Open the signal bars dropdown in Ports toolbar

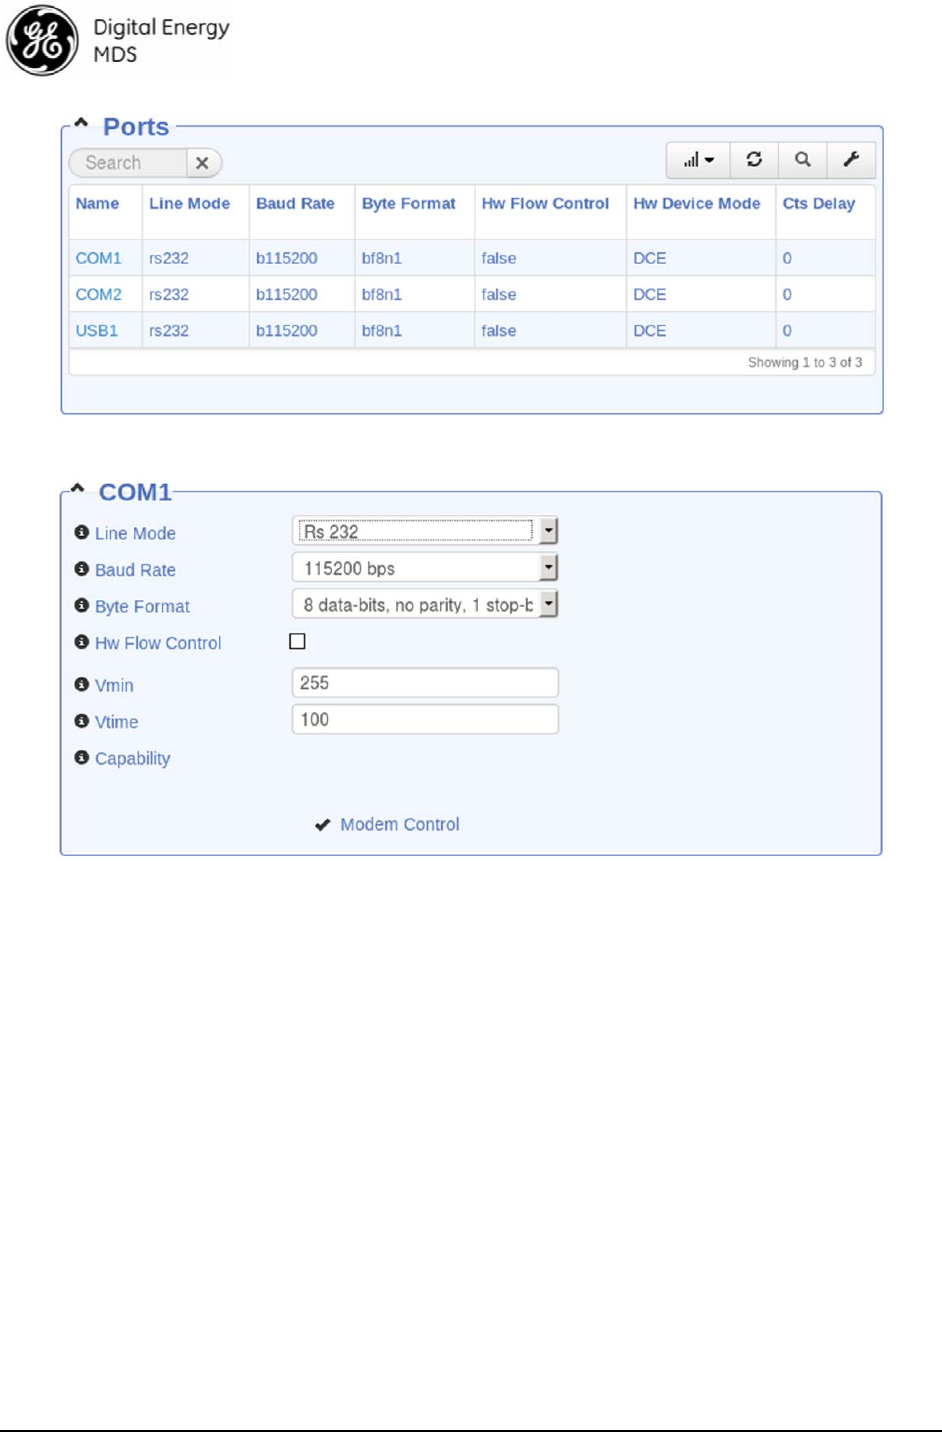pos(699,160)
